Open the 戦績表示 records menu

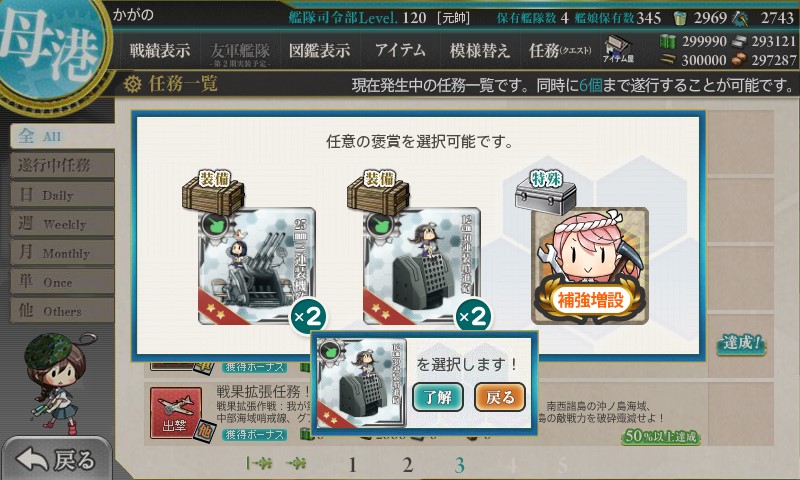(160, 50)
